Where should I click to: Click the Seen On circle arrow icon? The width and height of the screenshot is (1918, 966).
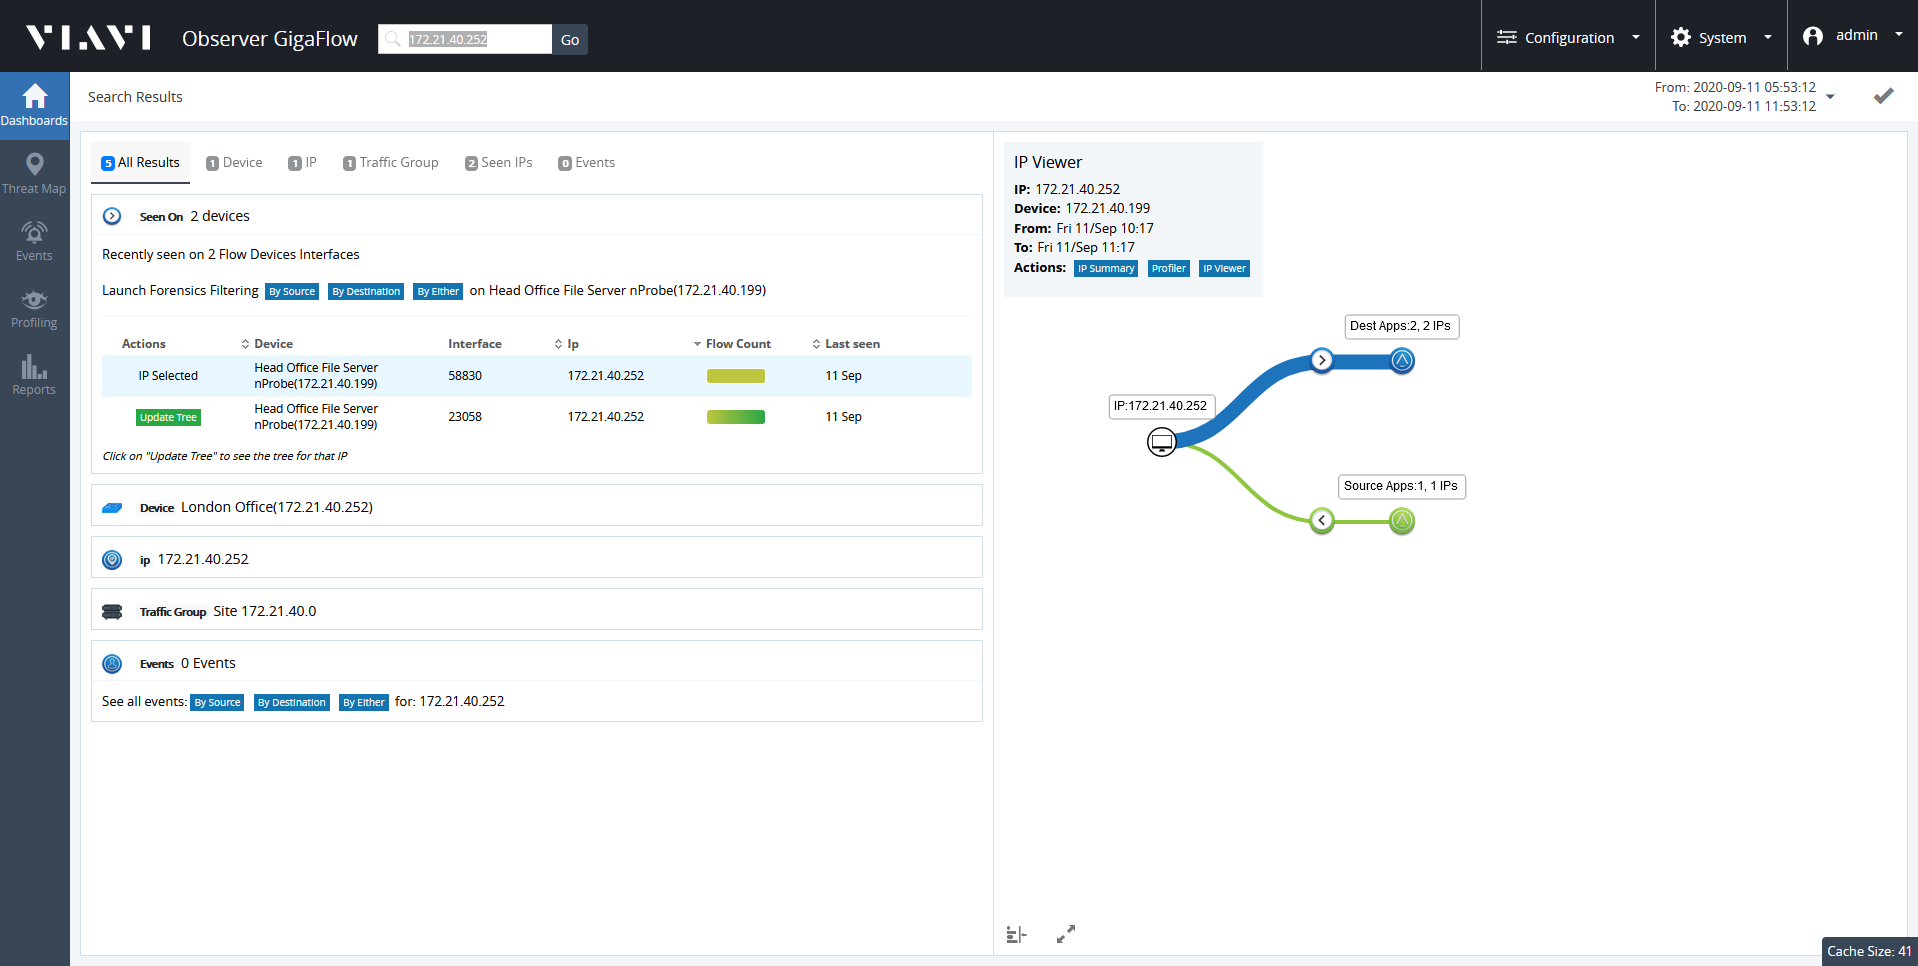112,216
